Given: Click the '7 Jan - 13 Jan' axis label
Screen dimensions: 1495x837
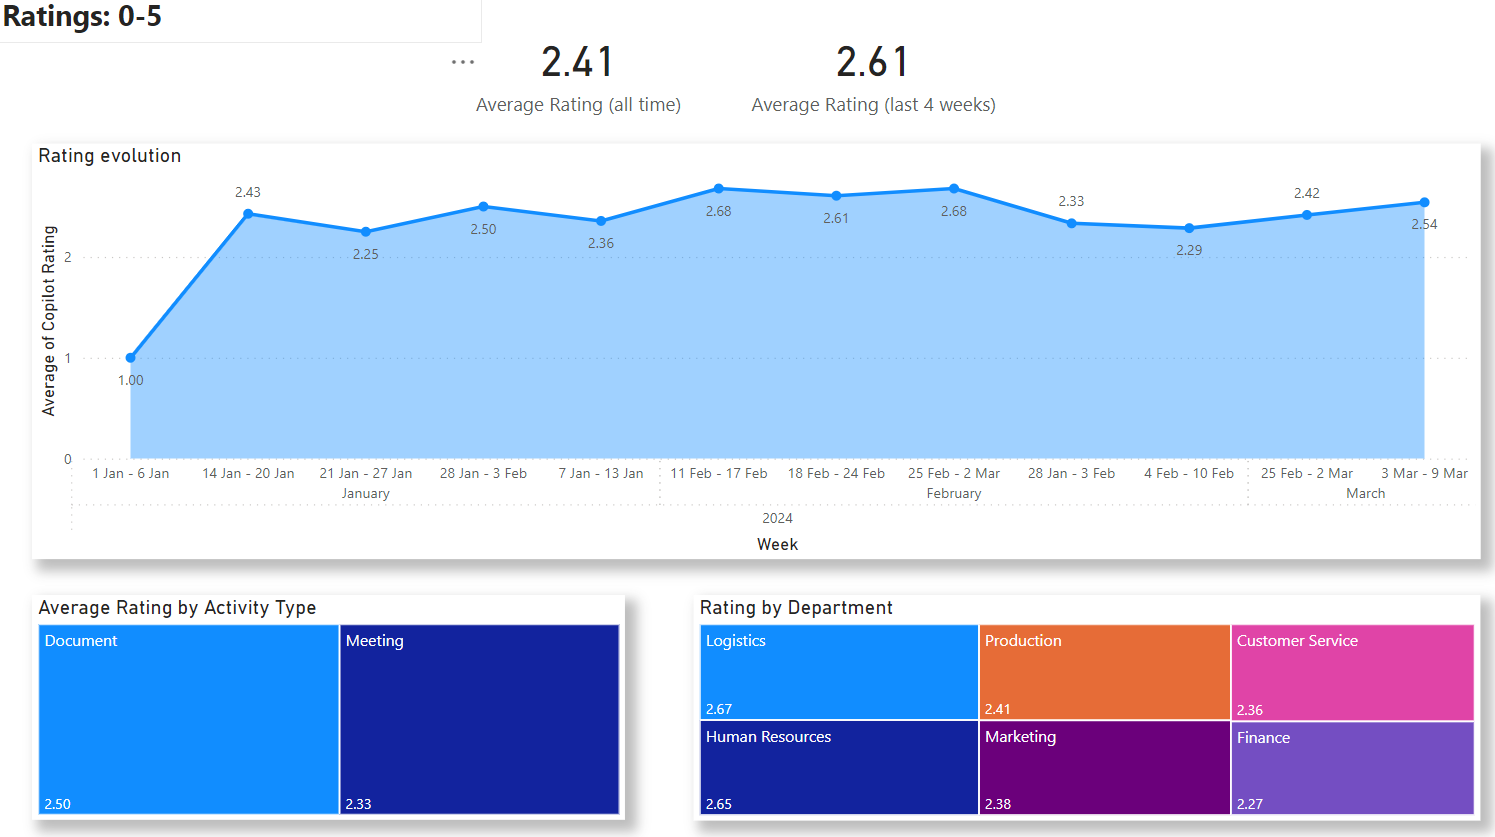Looking at the screenshot, I should click(x=601, y=473).
